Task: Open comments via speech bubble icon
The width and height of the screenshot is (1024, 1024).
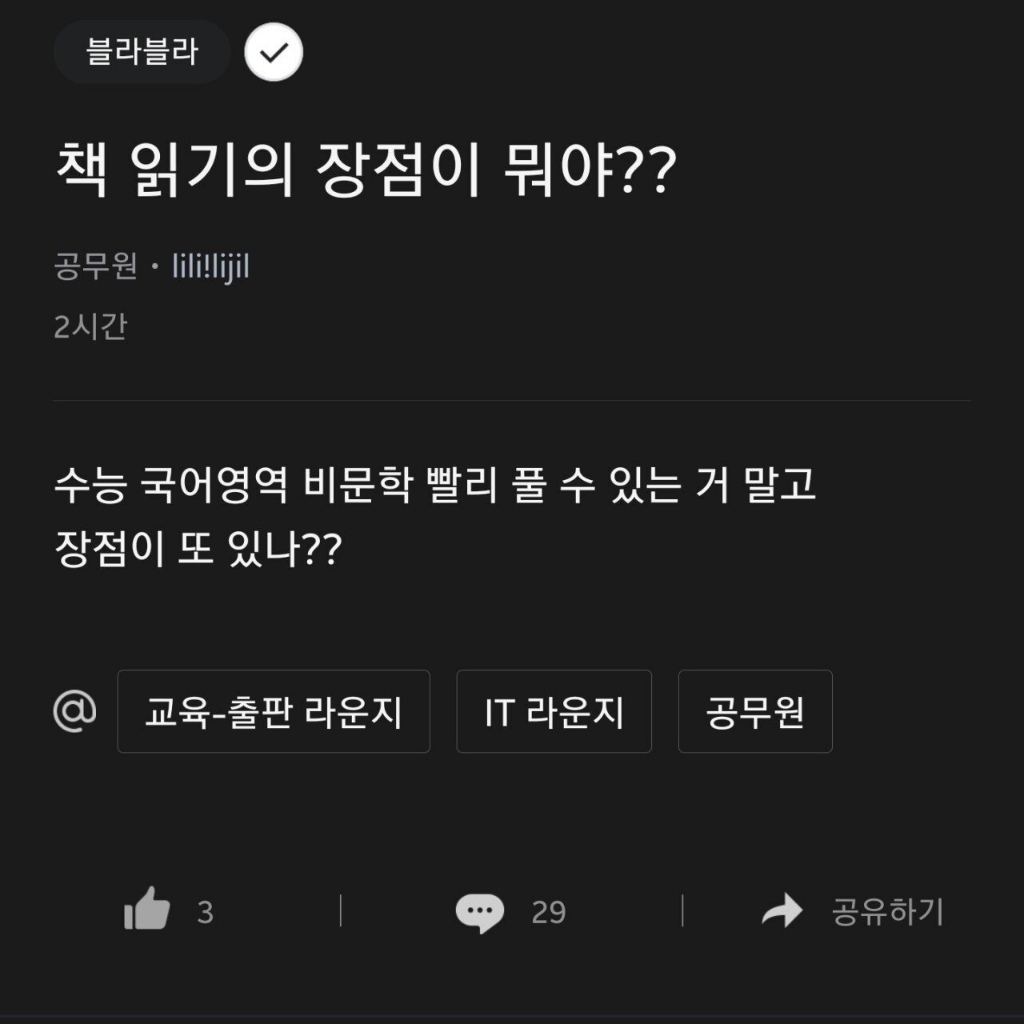Action: [x=479, y=911]
